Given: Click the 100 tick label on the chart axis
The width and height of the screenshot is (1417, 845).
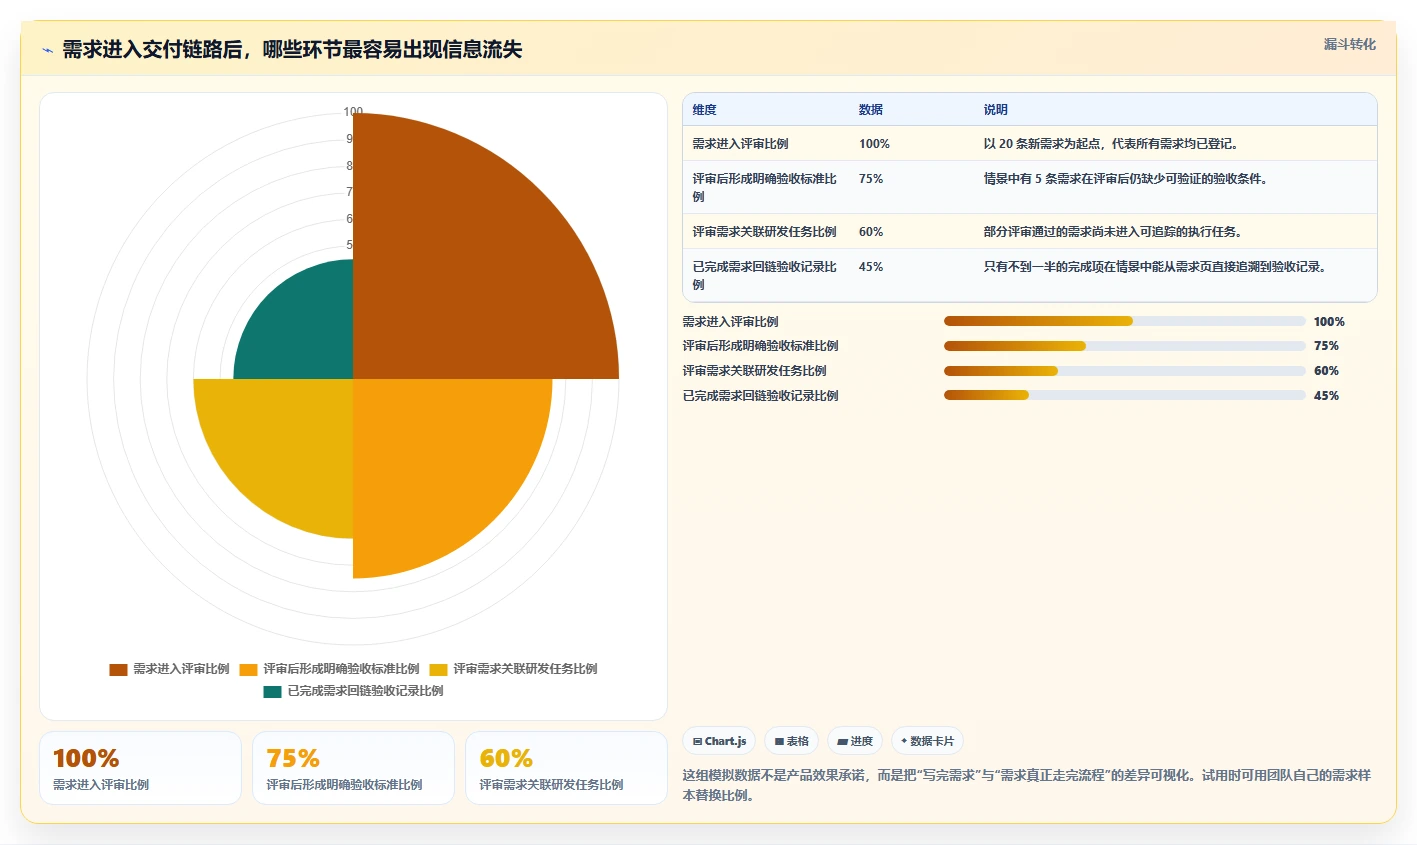Looking at the screenshot, I should click(353, 112).
